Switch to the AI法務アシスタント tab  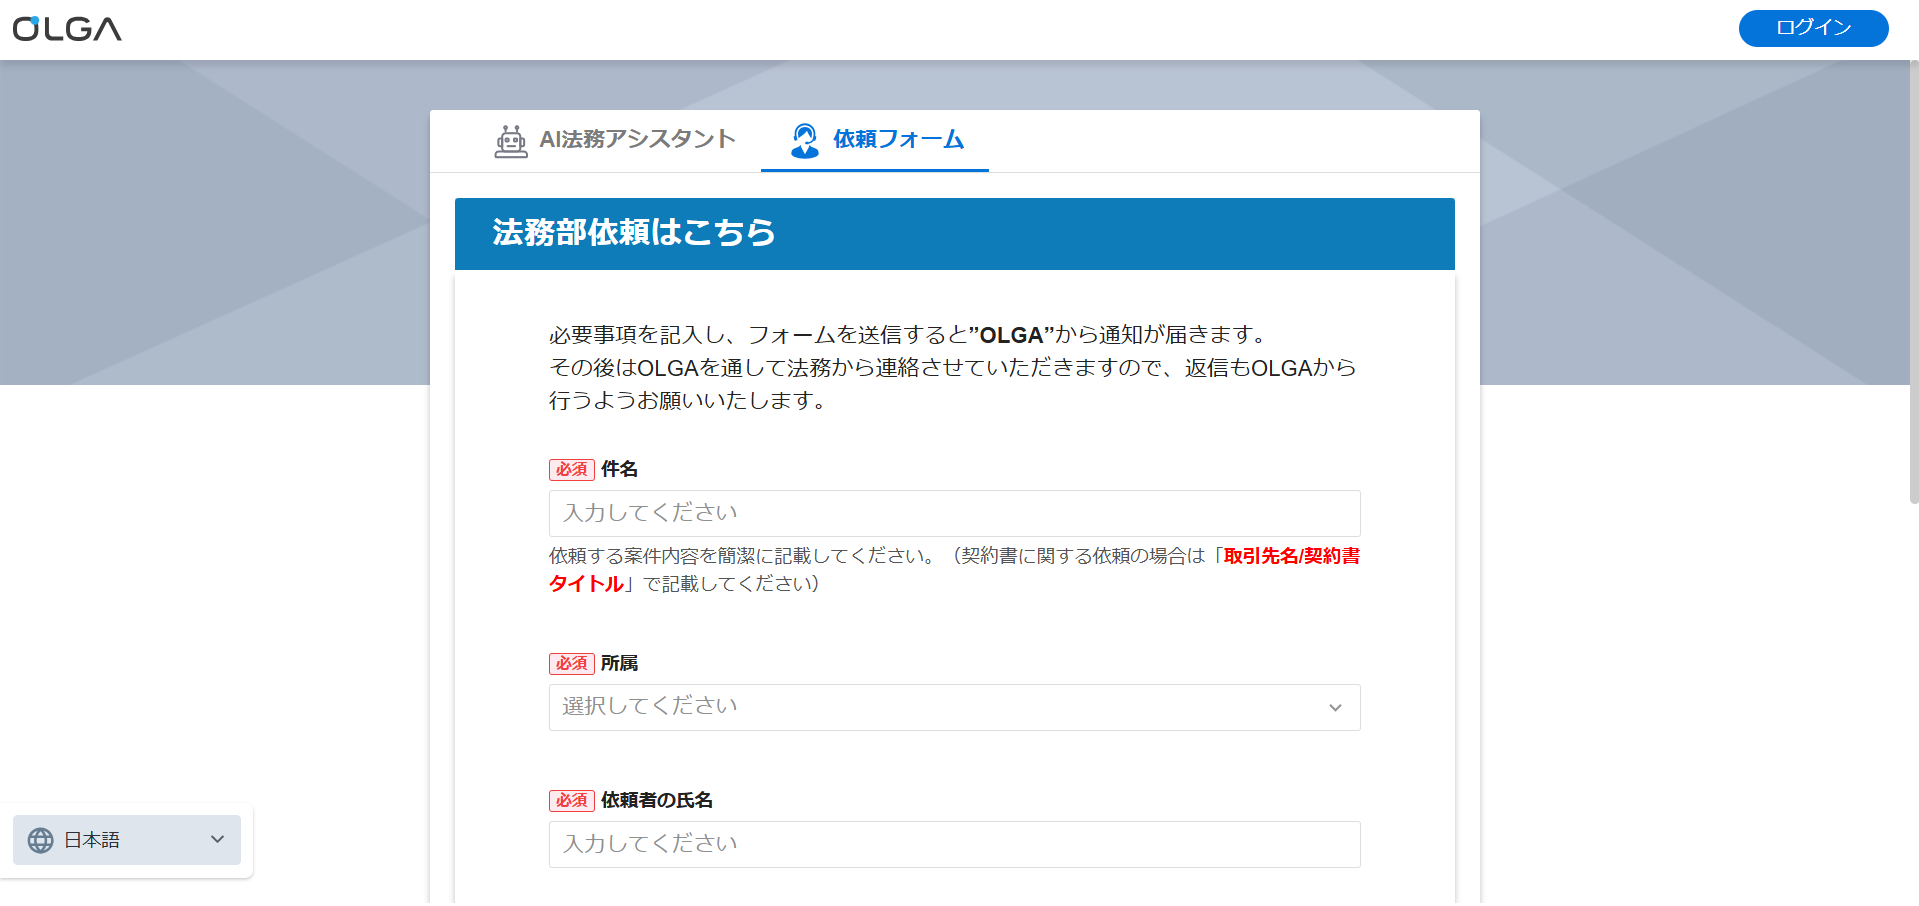coord(616,140)
